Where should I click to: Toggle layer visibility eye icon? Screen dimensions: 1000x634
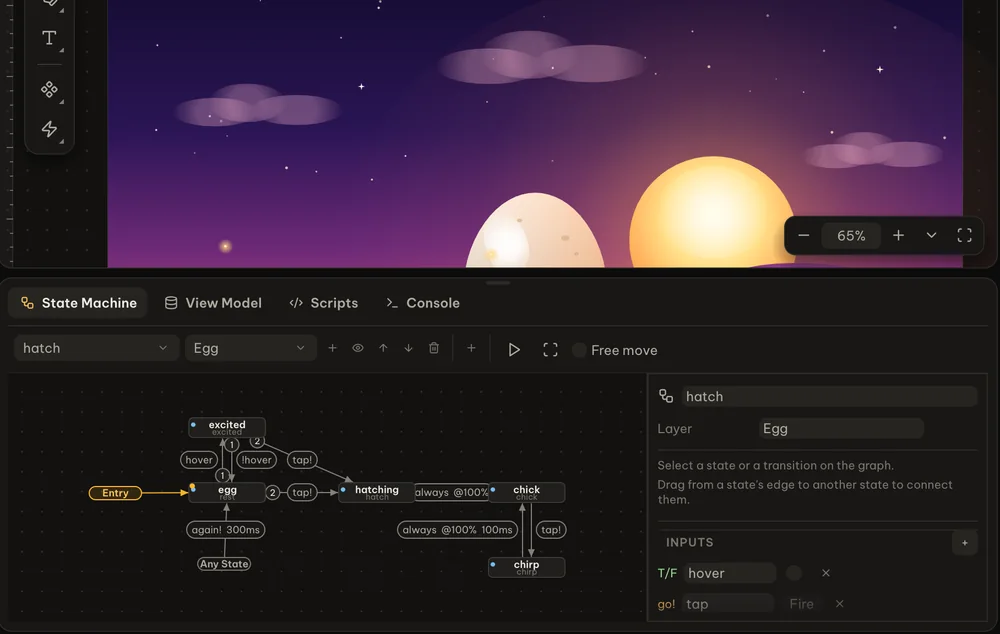pos(358,348)
